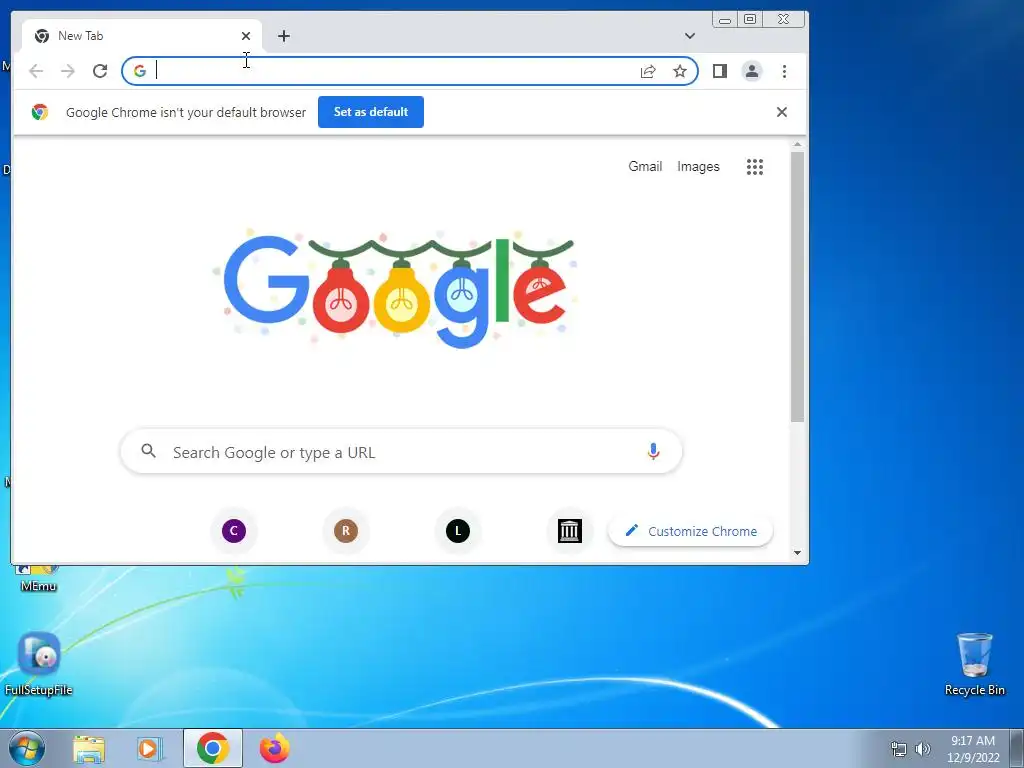Viewport: 1024px width, 768px height.
Task: Select the FullSetupFile desktop icon
Action: 39,664
